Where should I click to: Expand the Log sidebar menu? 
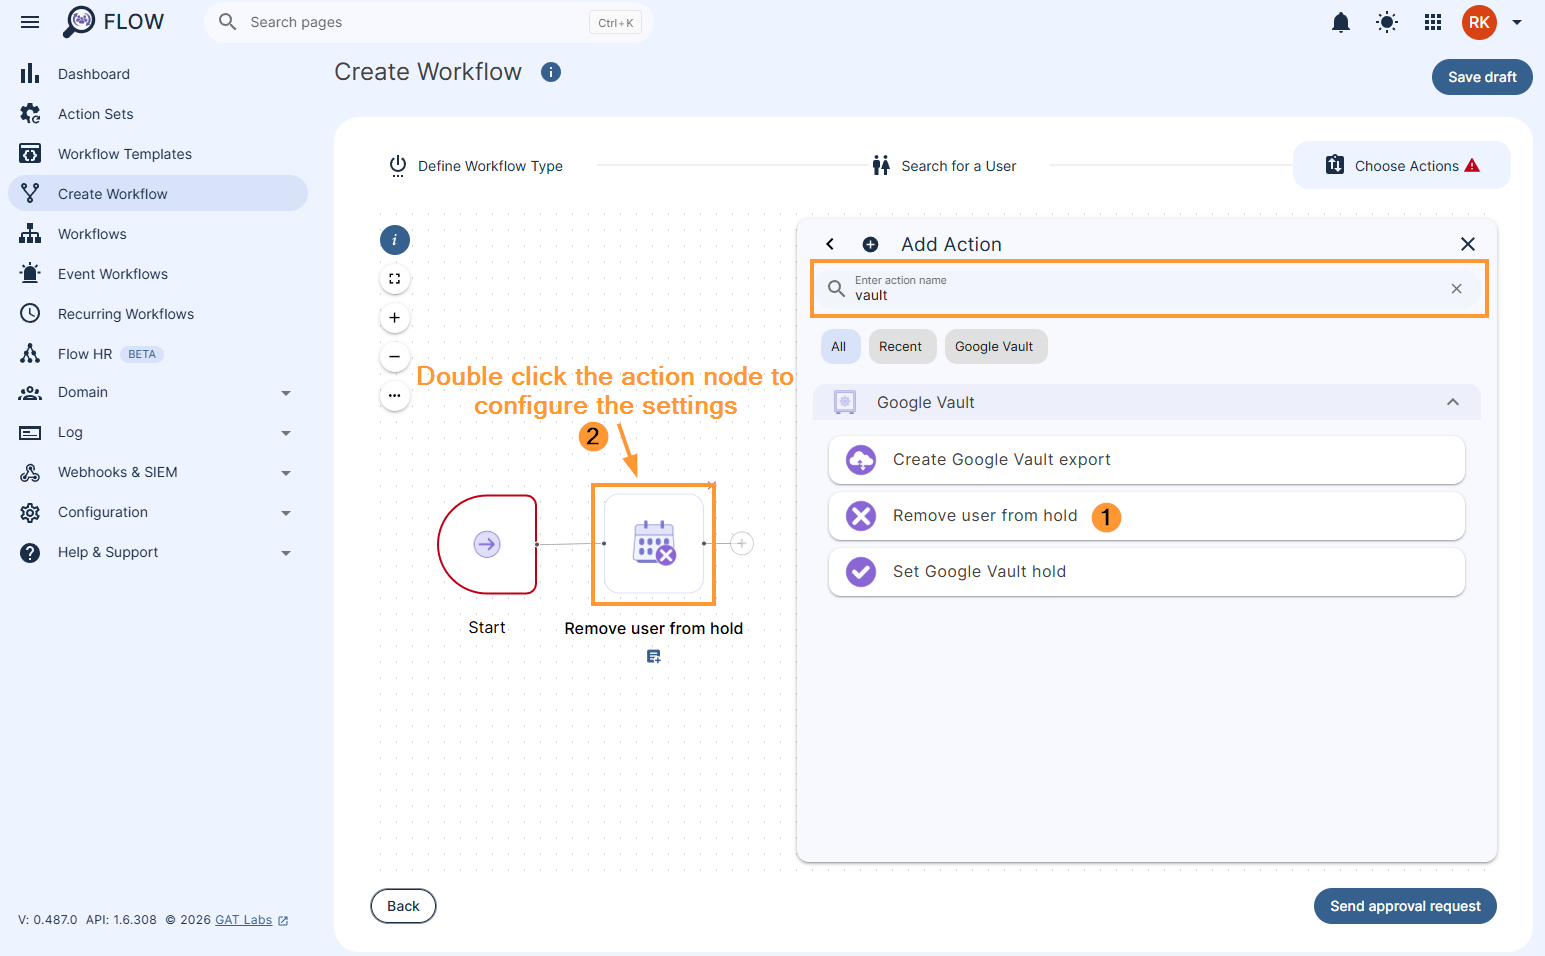(x=158, y=433)
